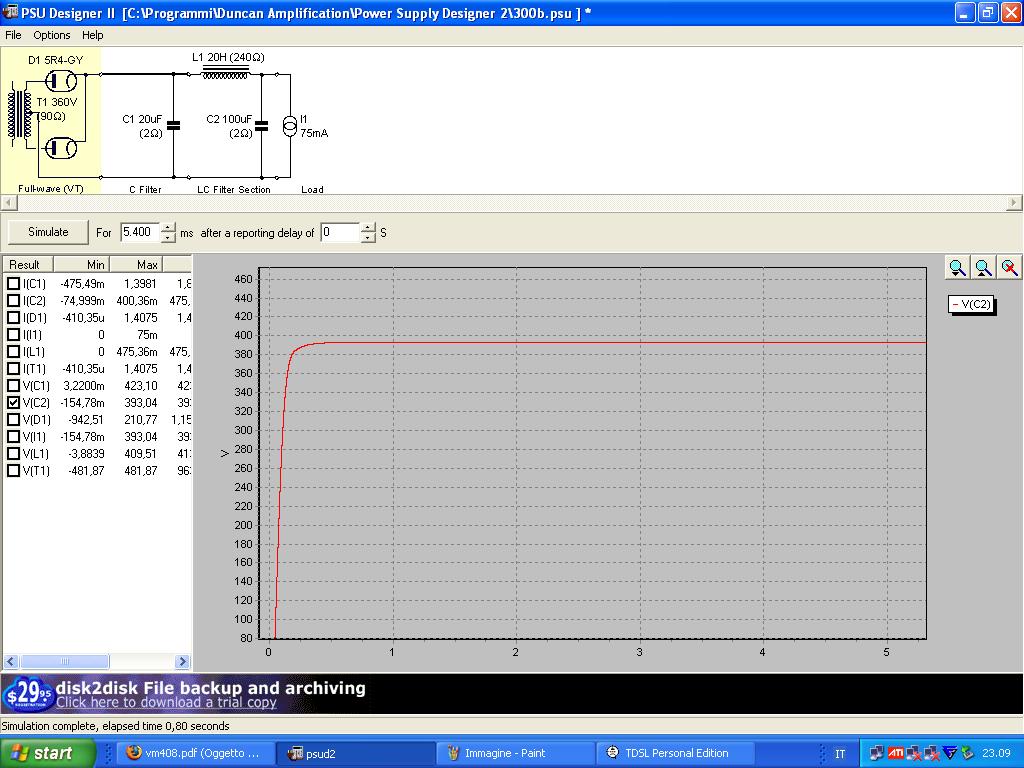The image size is (1024, 768).
Task: Open the Windows start menu
Action: tap(47, 753)
